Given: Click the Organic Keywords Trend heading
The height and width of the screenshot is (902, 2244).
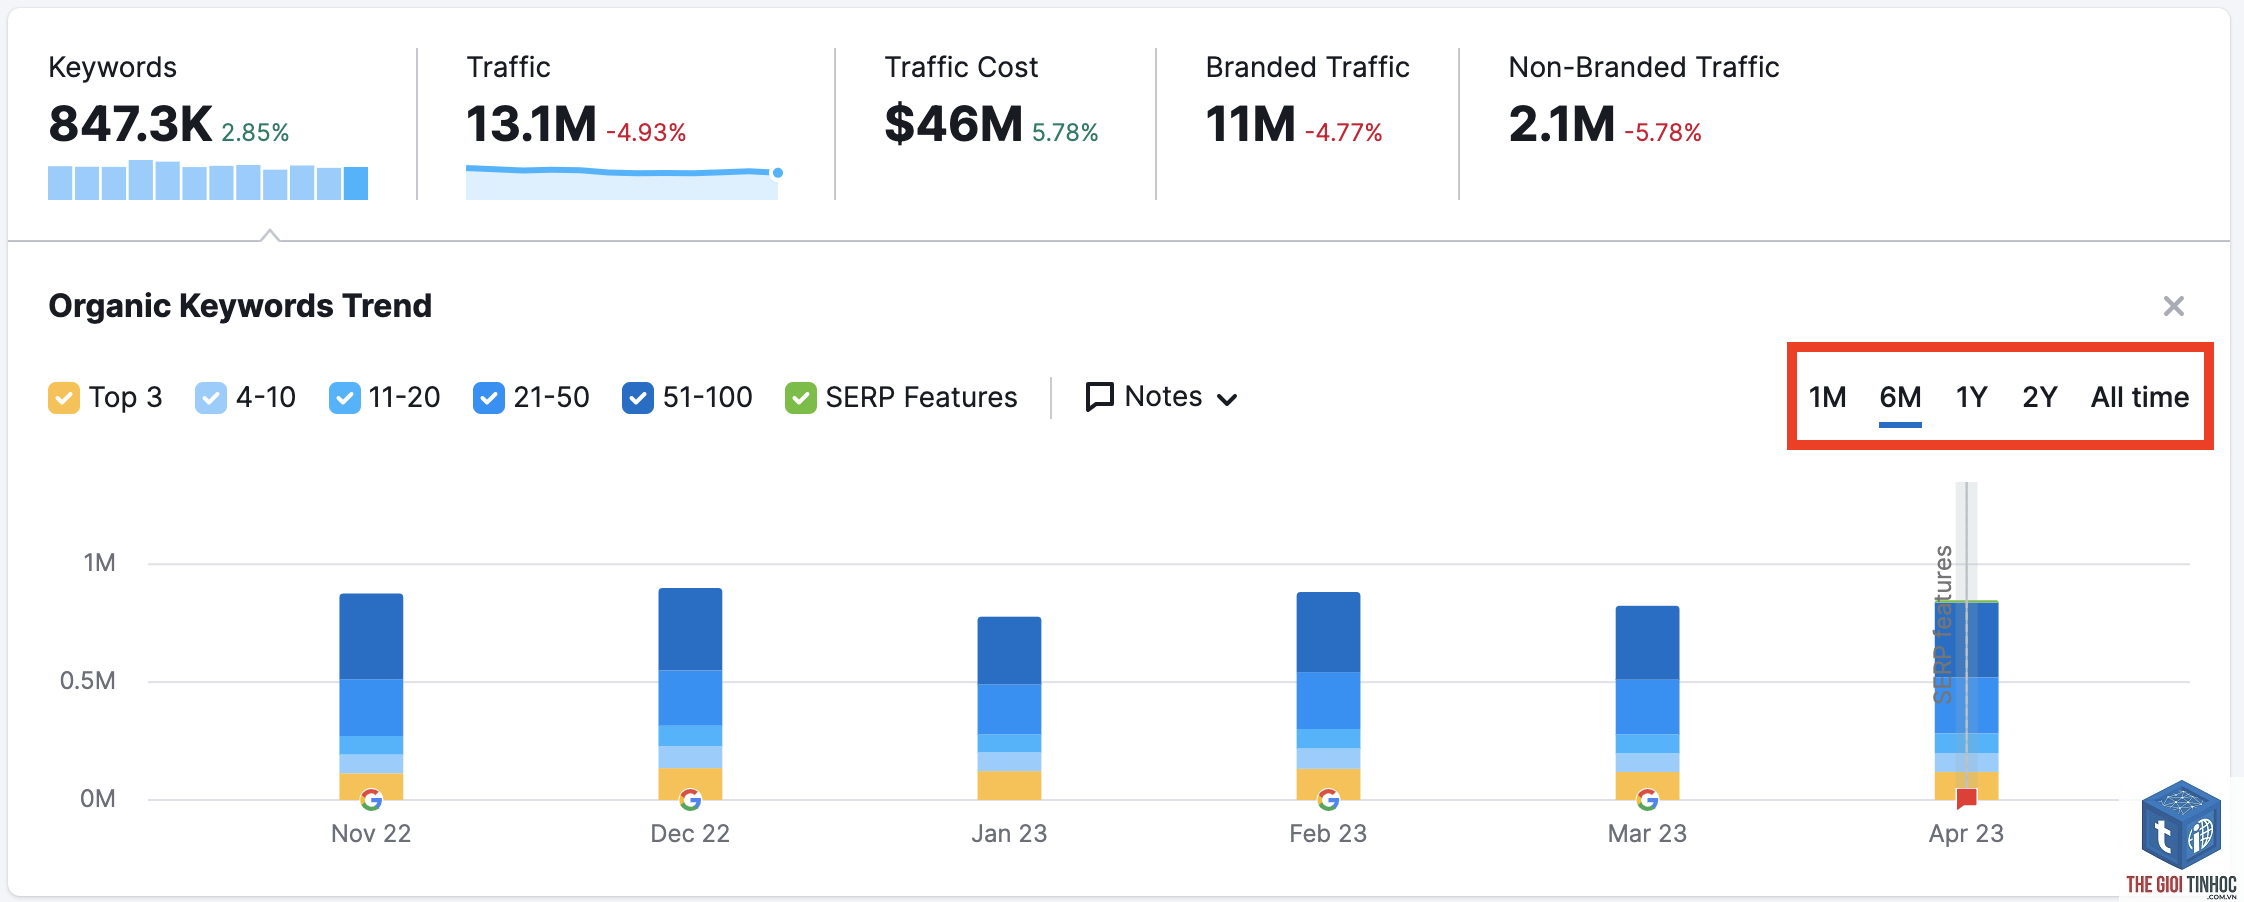Looking at the screenshot, I should (x=240, y=306).
